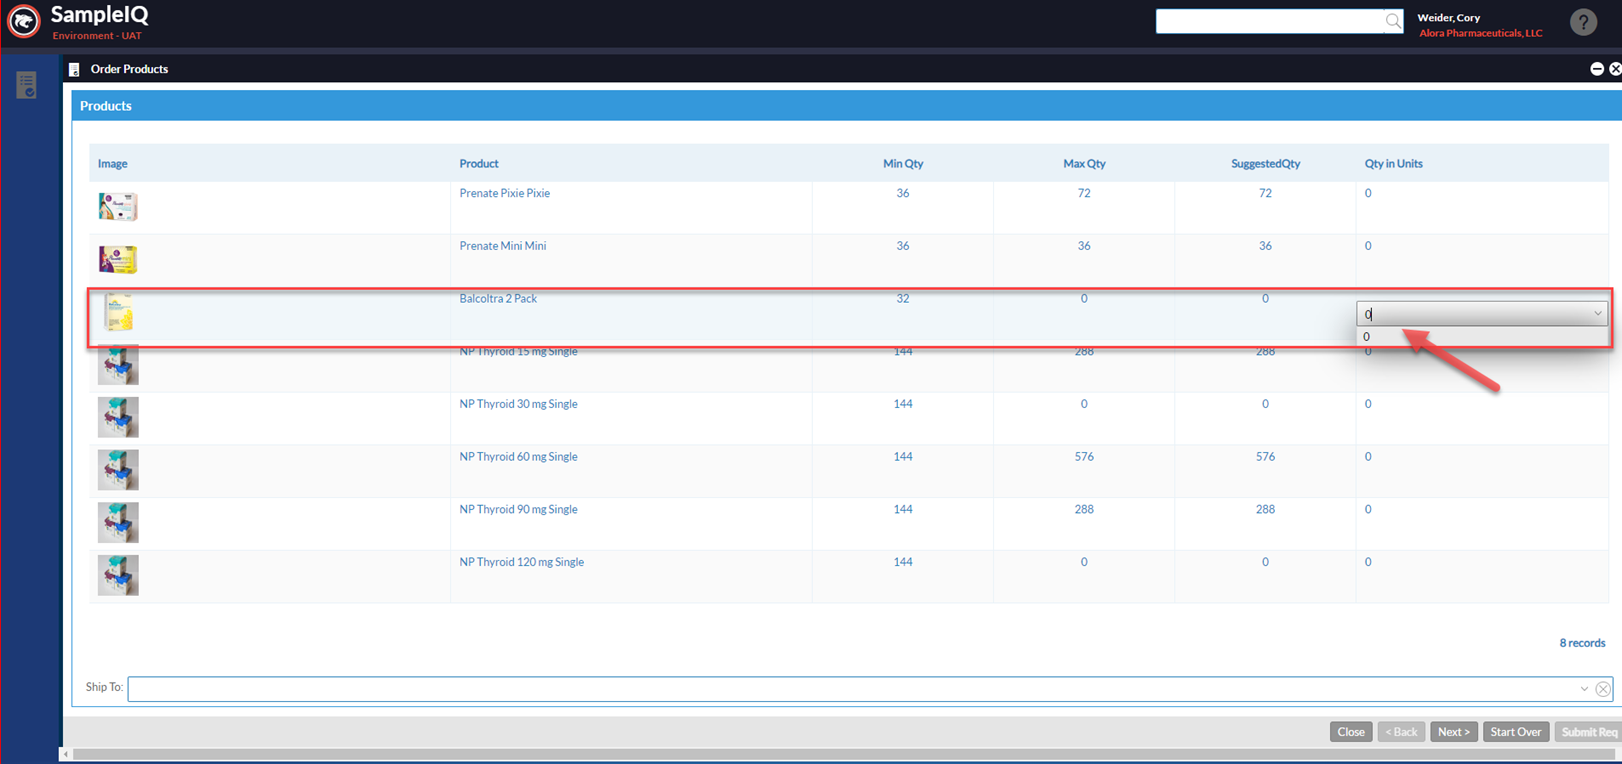
Task: Clear the Ship To field with X icon
Action: (1603, 689)
